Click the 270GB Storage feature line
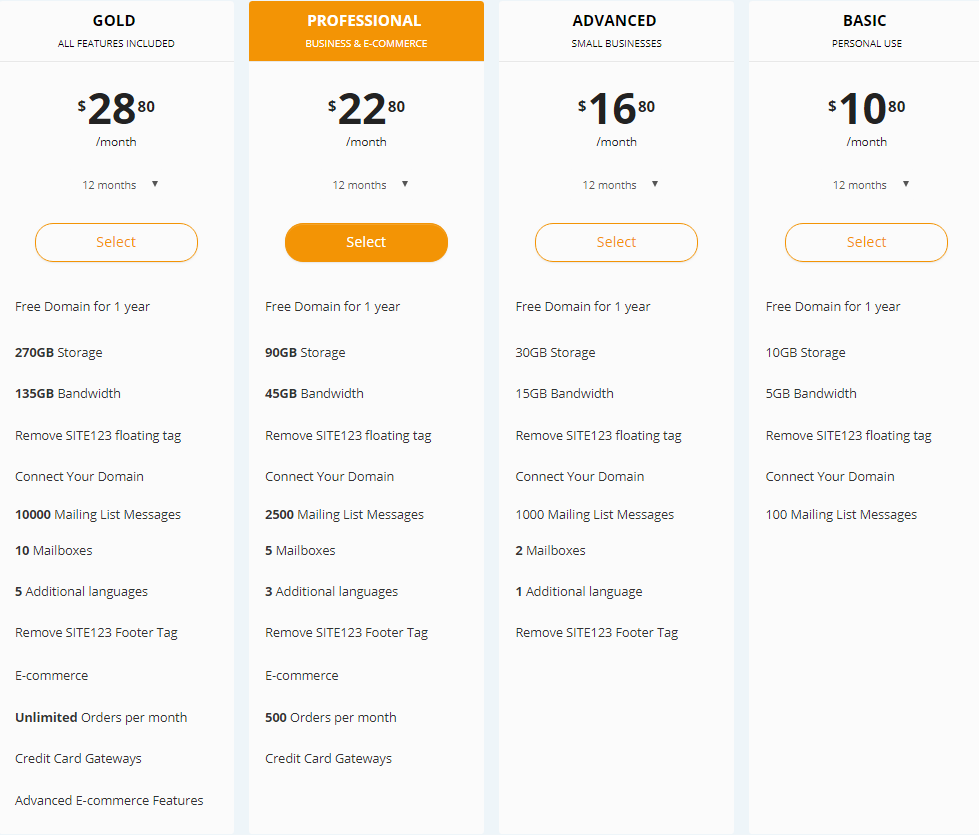Viewport: 979px width, 835px height. tap(60, 352)
